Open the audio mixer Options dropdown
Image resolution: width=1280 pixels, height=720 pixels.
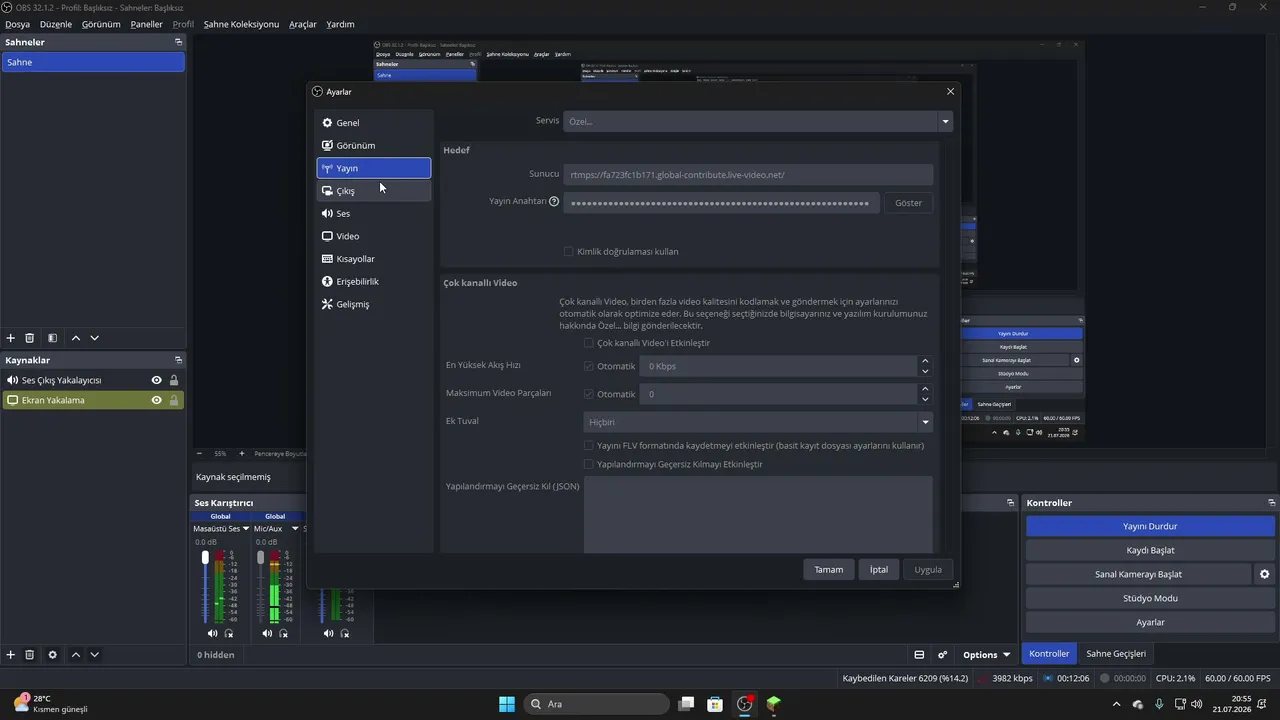(987, 655)
